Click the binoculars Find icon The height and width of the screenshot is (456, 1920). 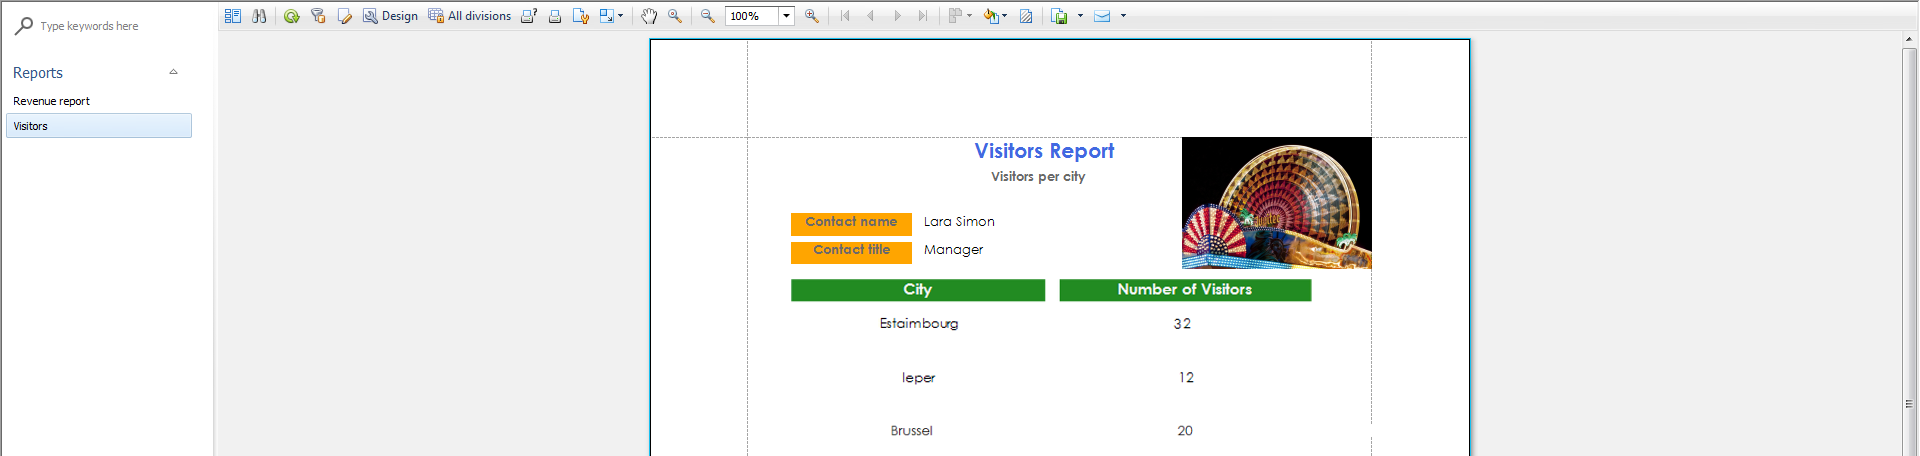[259, 16]
